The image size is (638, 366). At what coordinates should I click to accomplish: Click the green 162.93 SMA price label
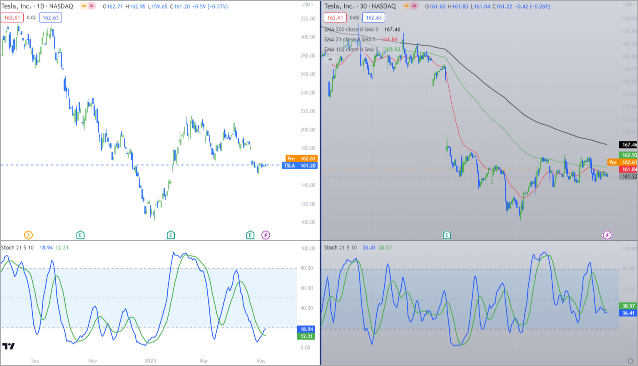pyautogui.click(x=628, y=155)
